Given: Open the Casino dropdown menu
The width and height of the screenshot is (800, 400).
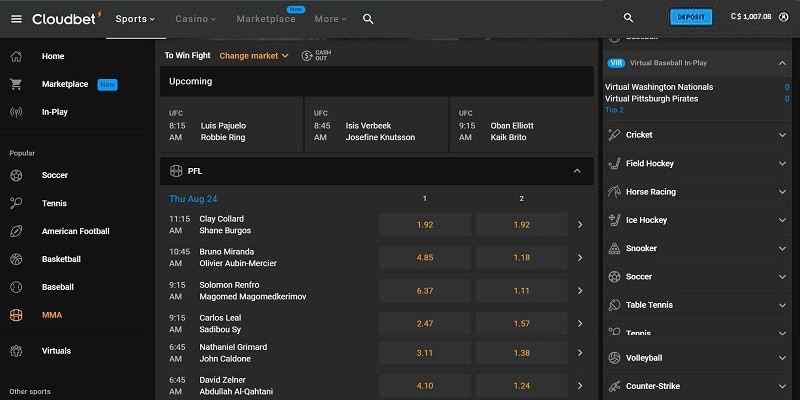Looking at the screenshot, I should click(x=195, y=19).
